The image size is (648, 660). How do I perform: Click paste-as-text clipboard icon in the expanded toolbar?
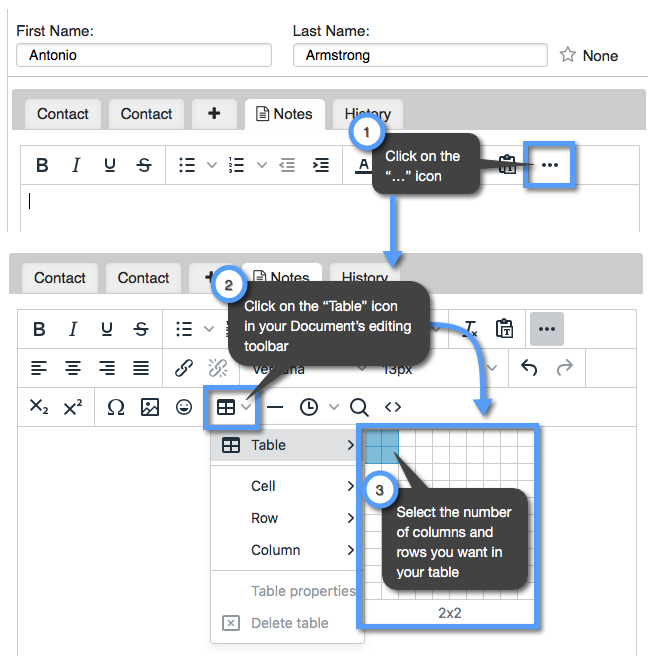(504, 329)
